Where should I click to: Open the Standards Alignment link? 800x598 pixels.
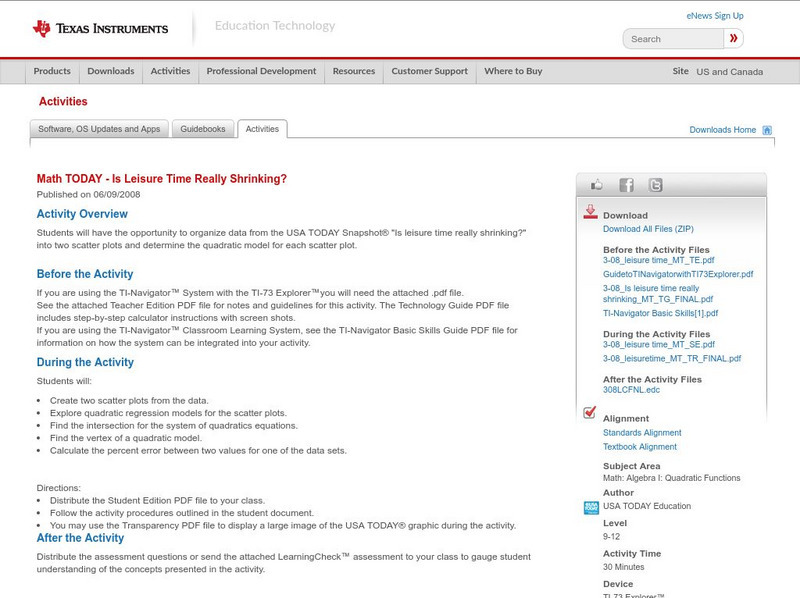642,433
